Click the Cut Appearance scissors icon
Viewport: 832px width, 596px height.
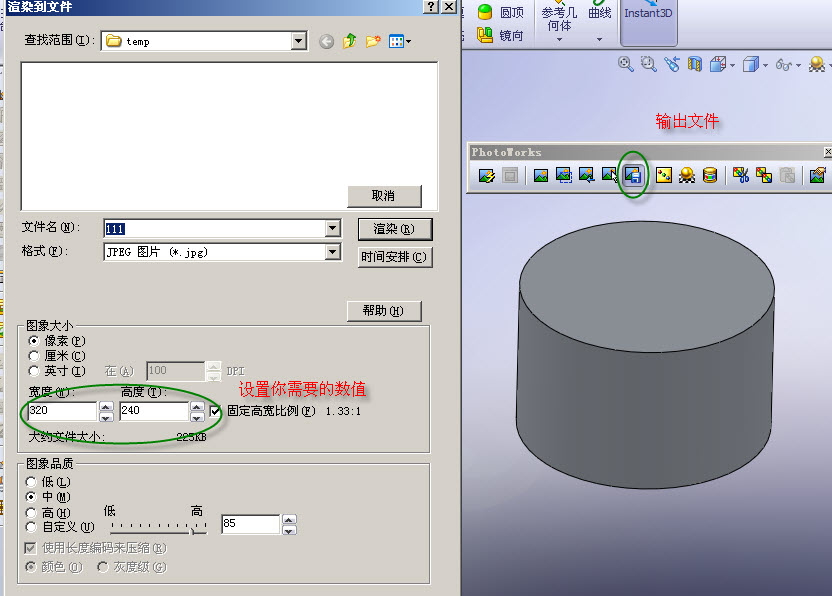741,175
